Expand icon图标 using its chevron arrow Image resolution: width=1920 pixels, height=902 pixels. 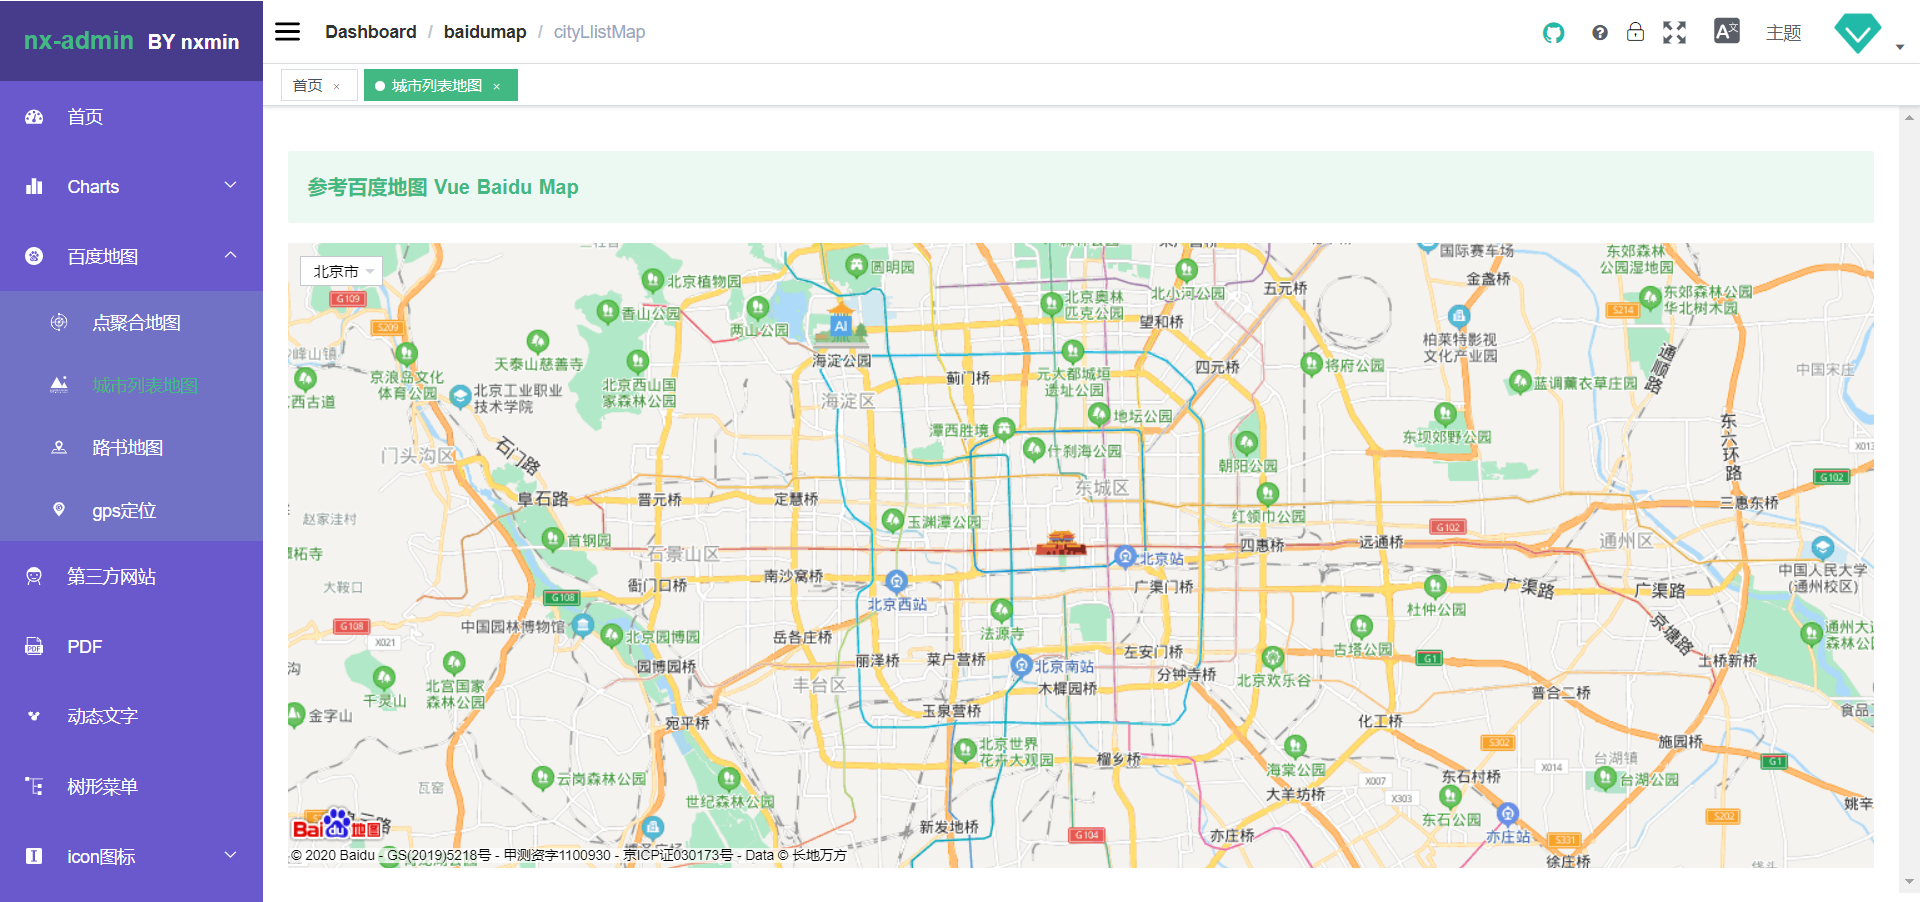(231, 855)
